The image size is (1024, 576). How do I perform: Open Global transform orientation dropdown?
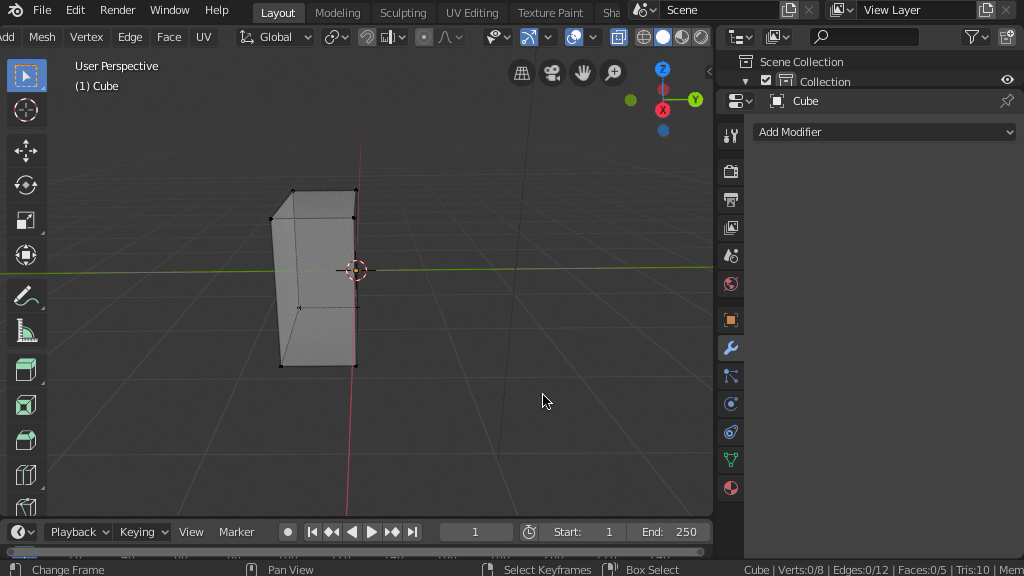click(275, 37)
